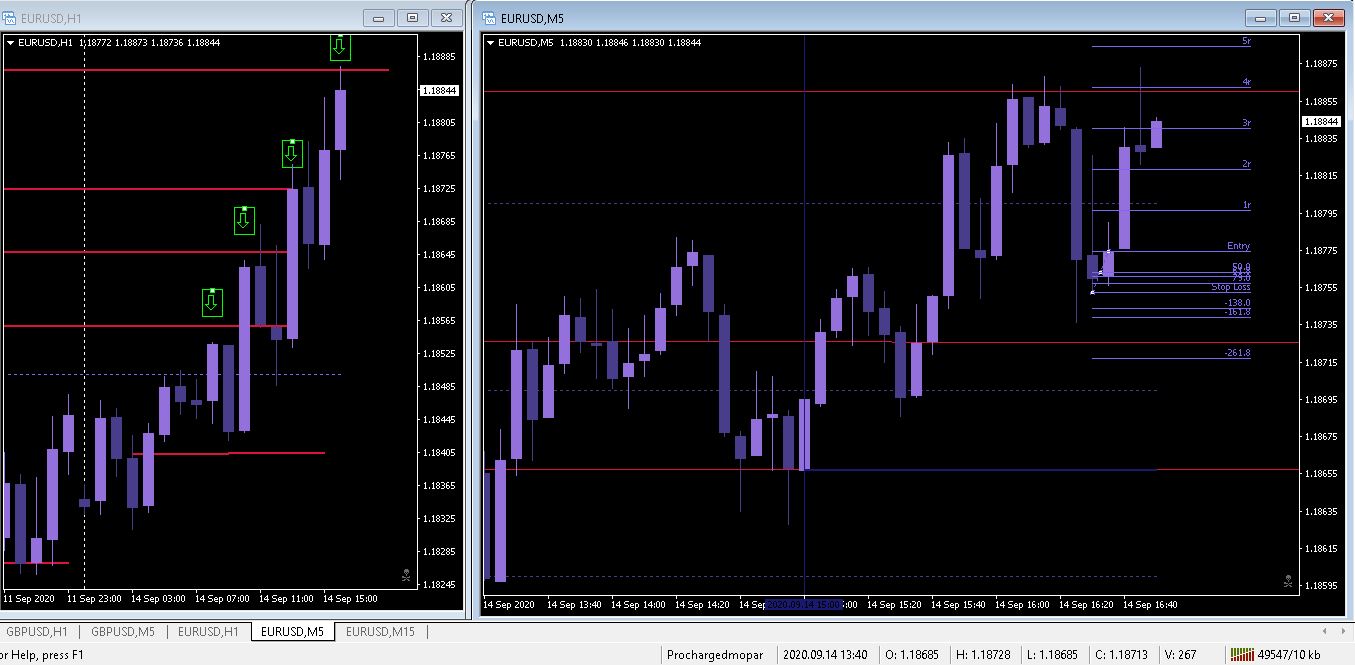The height and width of the screenshot is (665, 1355).
Task: Click the -138.0 Fibonacci extension label
Action: (1237, 302)
